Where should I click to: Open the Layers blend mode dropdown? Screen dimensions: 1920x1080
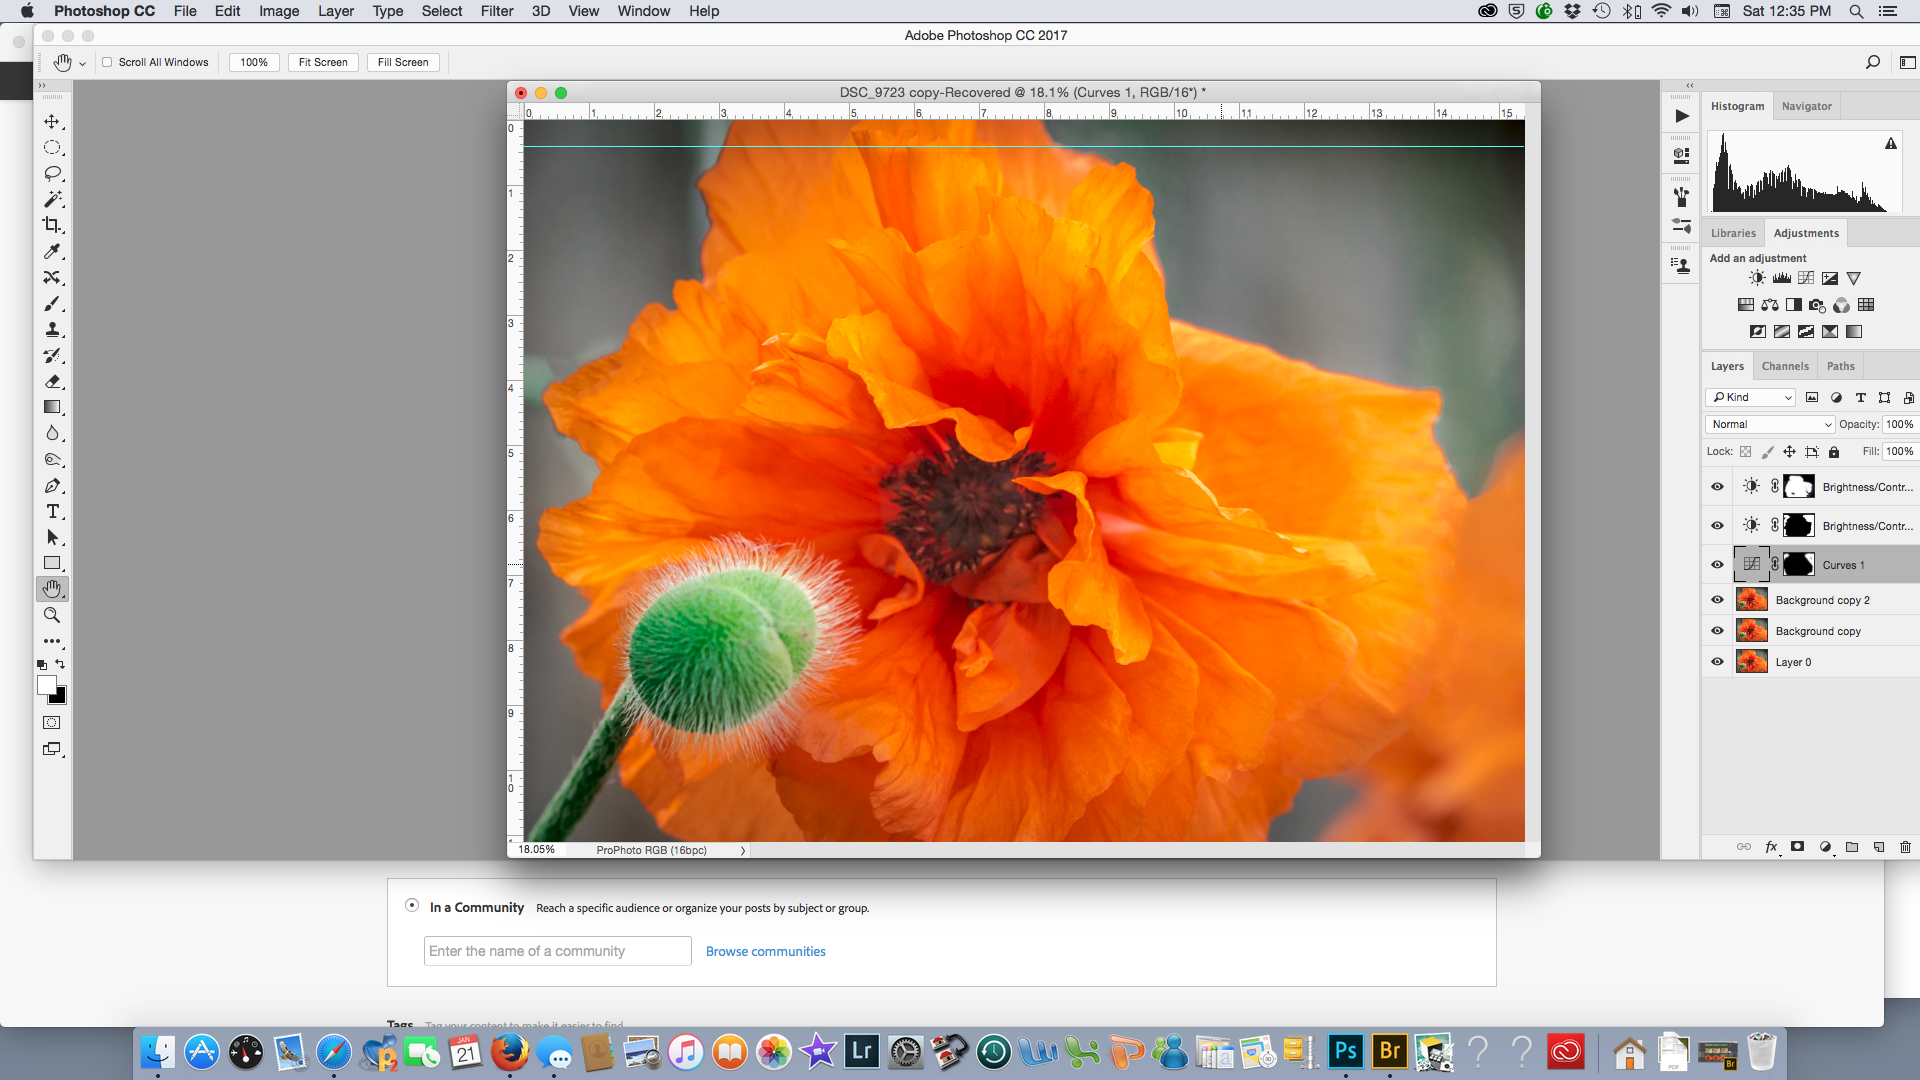click(1767, 422)
